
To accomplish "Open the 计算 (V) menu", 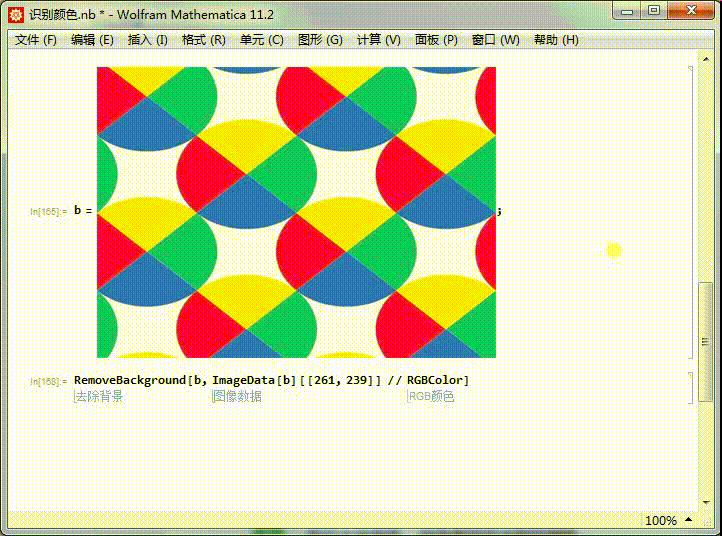I will click(x=378, y=40).
